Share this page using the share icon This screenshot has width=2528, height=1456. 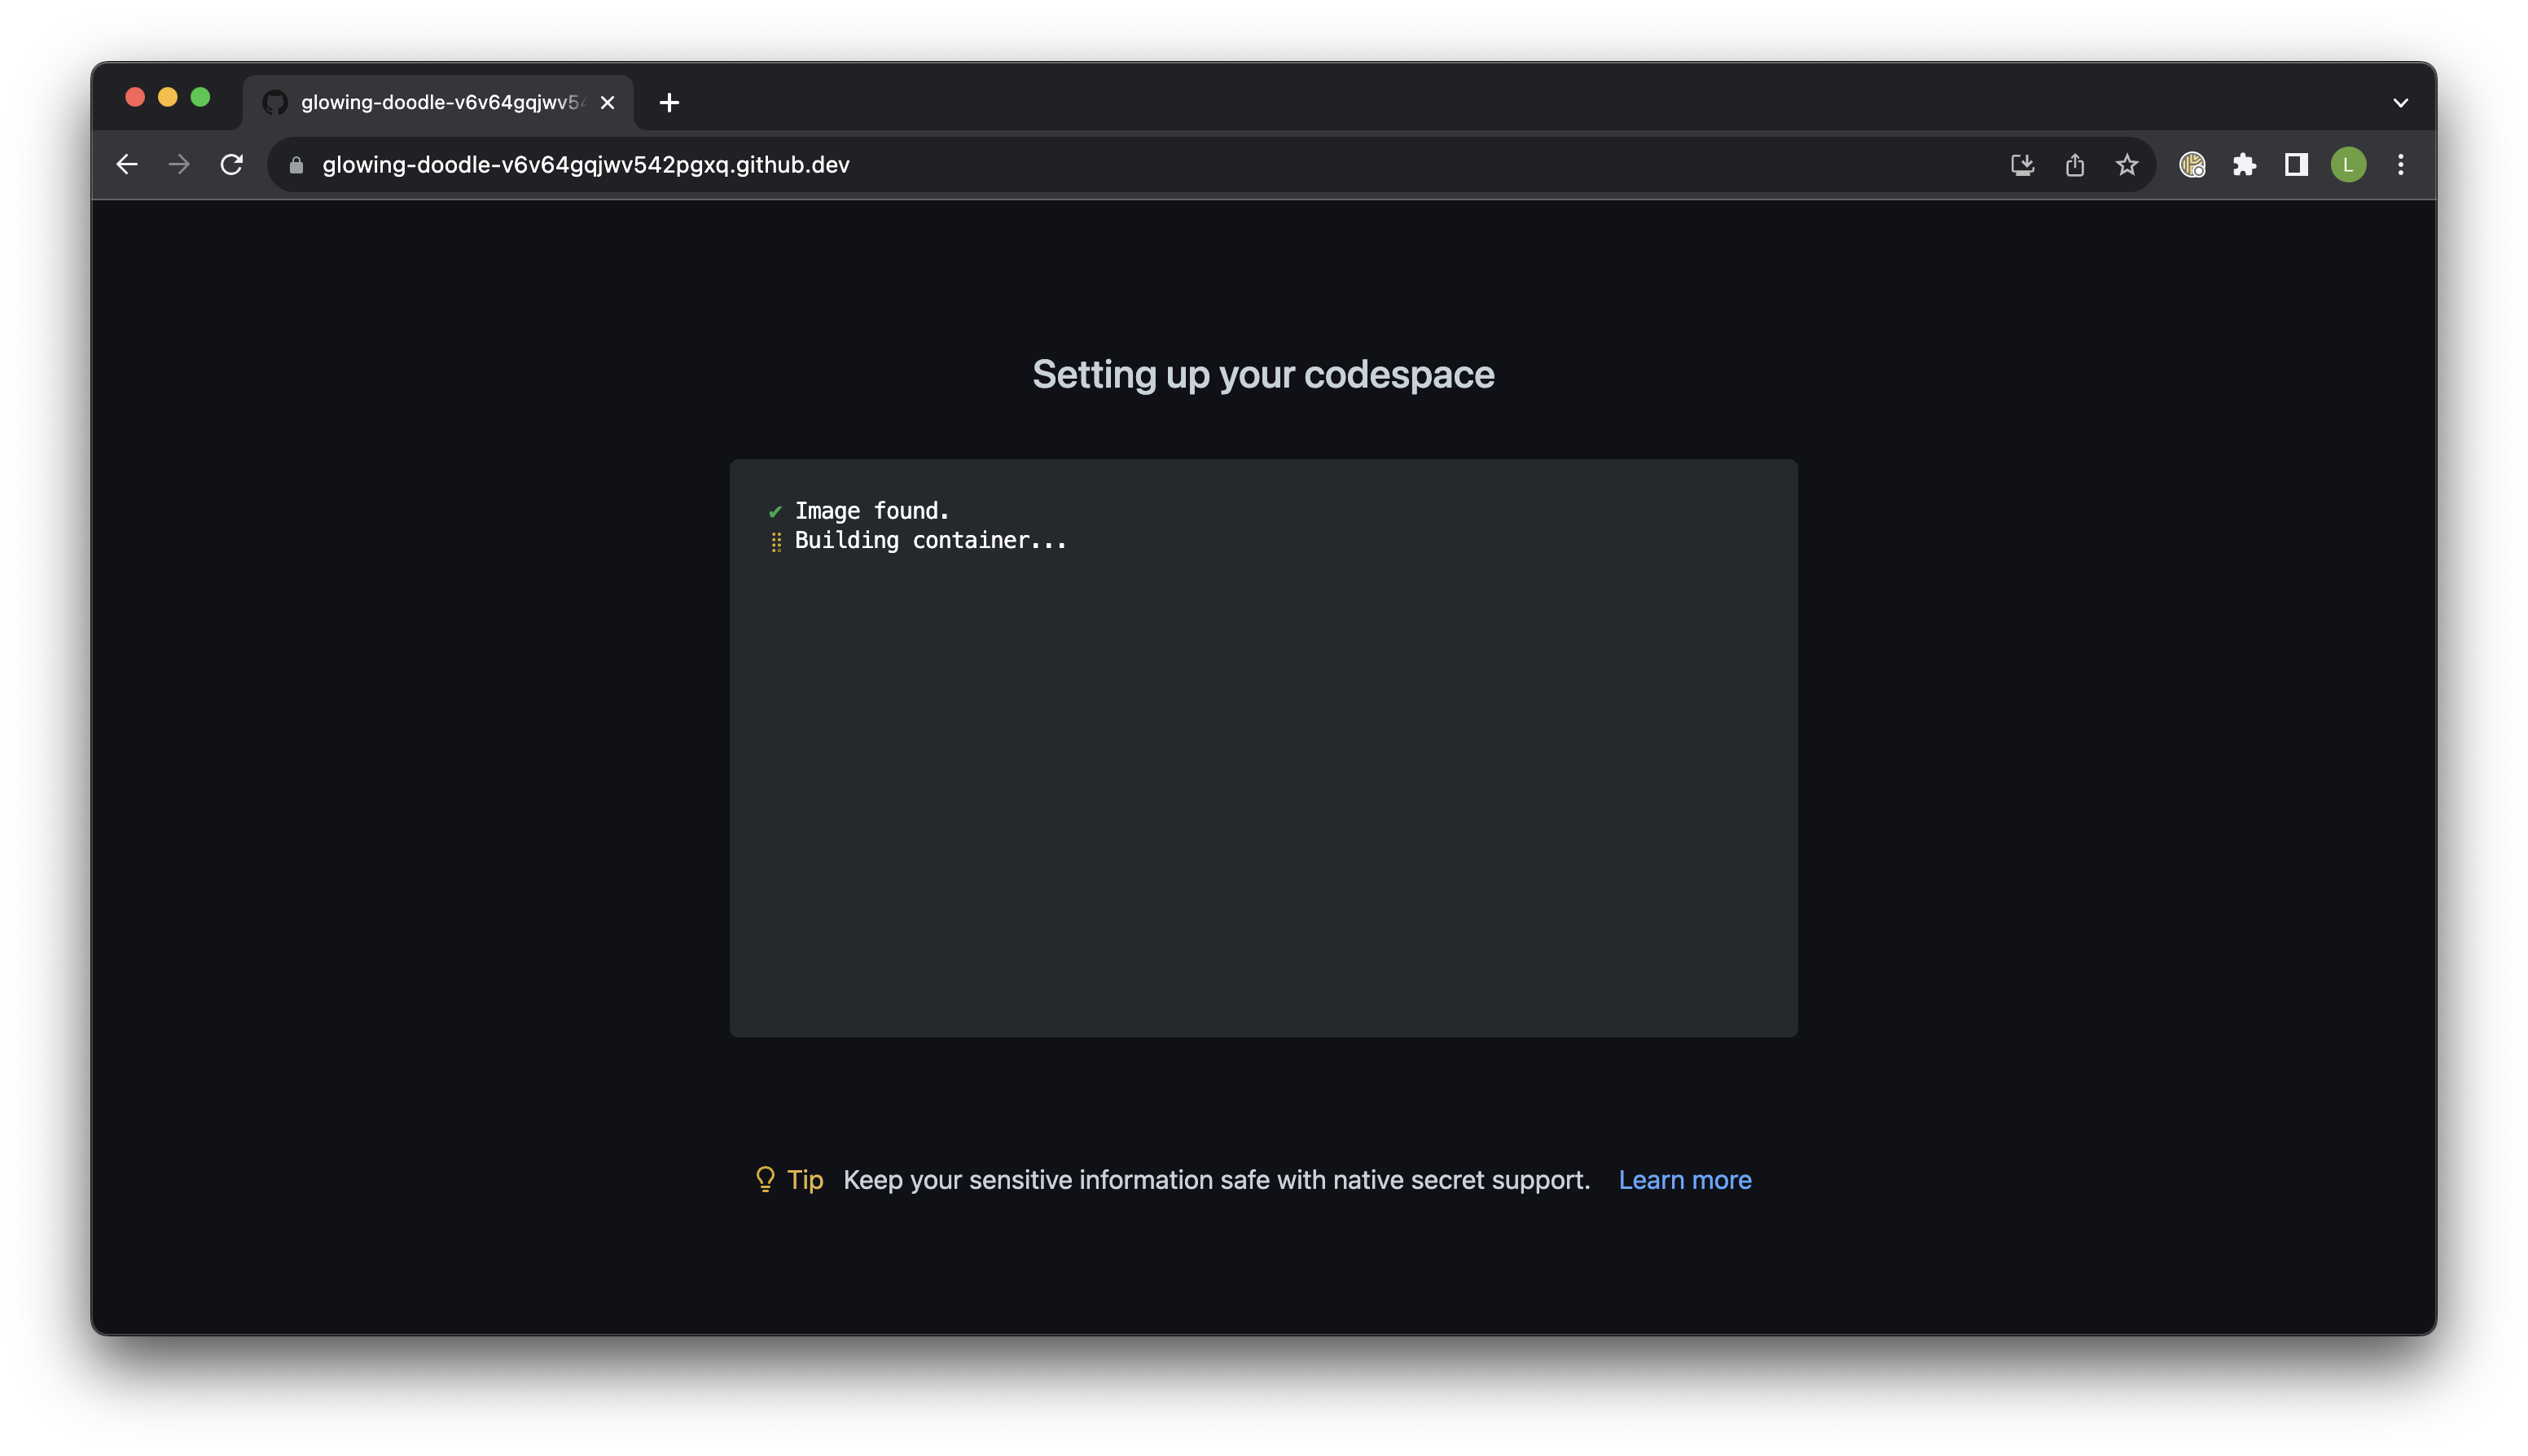coord(2074,165)
